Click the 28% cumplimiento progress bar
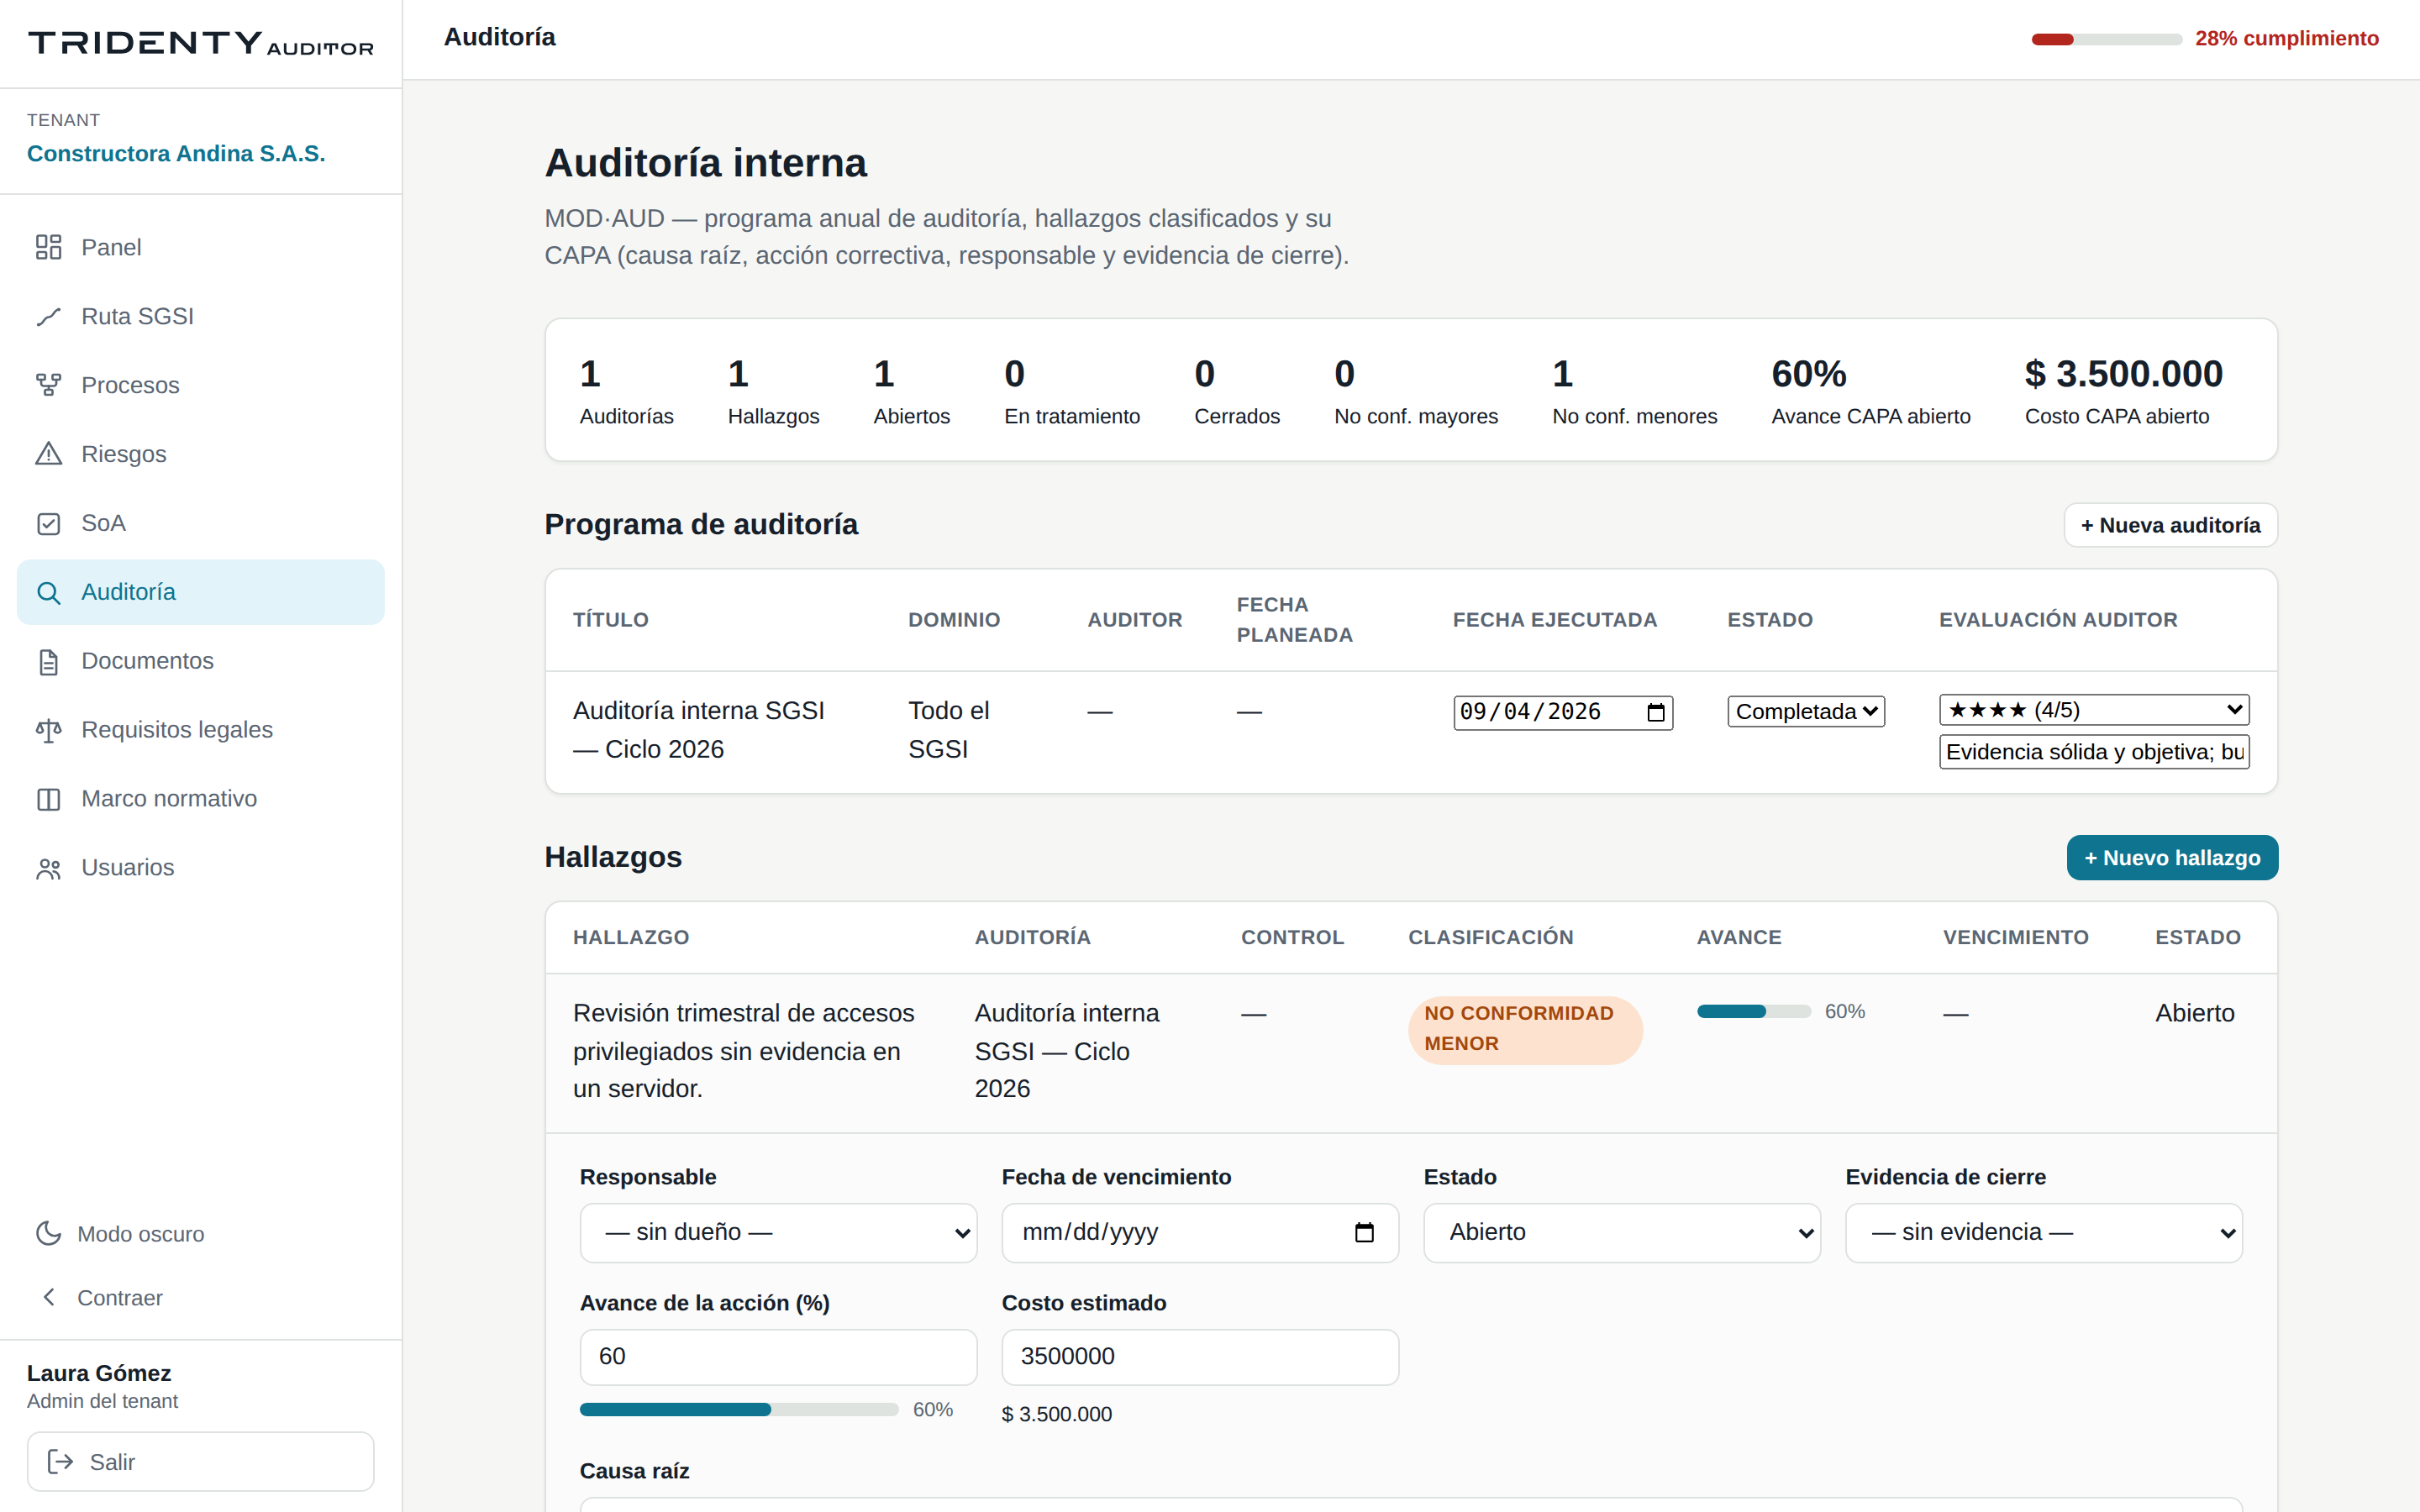Screen dimensions: 2420x1512 [2106, 39]
